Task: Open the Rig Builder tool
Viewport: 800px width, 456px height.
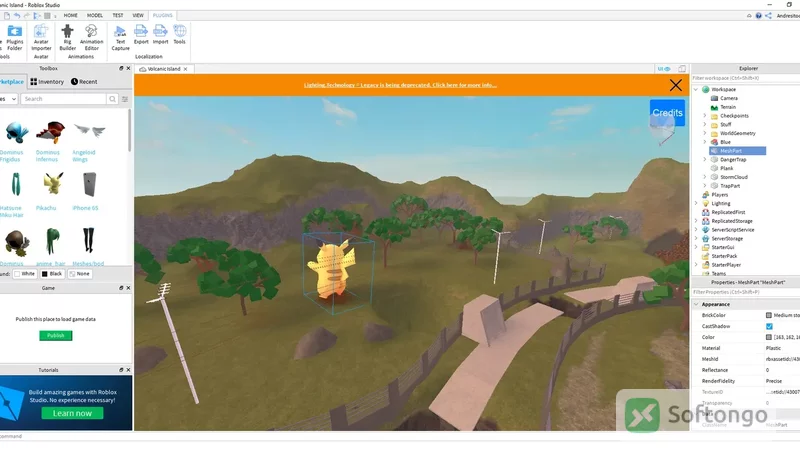Action: coord(67,37)
